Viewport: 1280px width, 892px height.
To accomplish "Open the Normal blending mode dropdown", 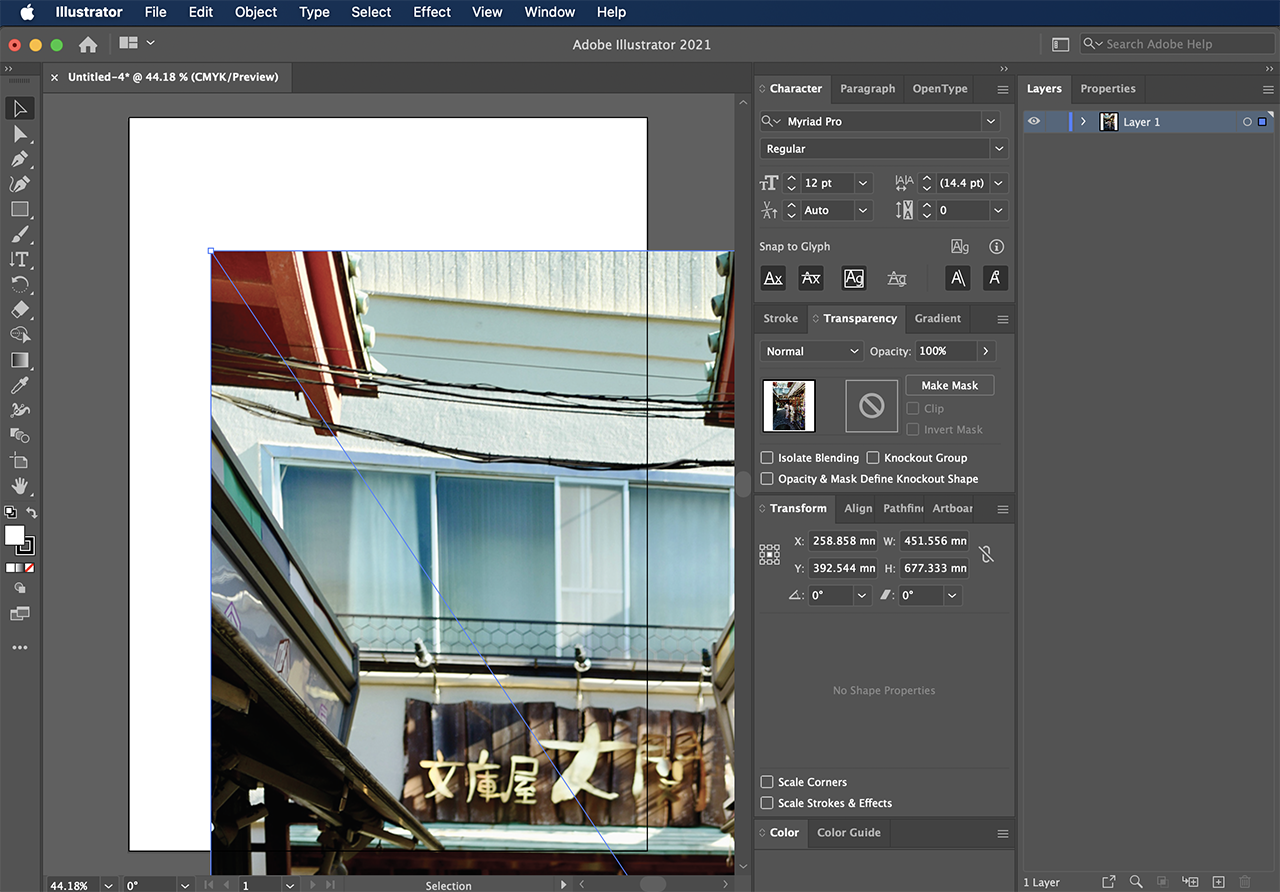I will (811, 351).
